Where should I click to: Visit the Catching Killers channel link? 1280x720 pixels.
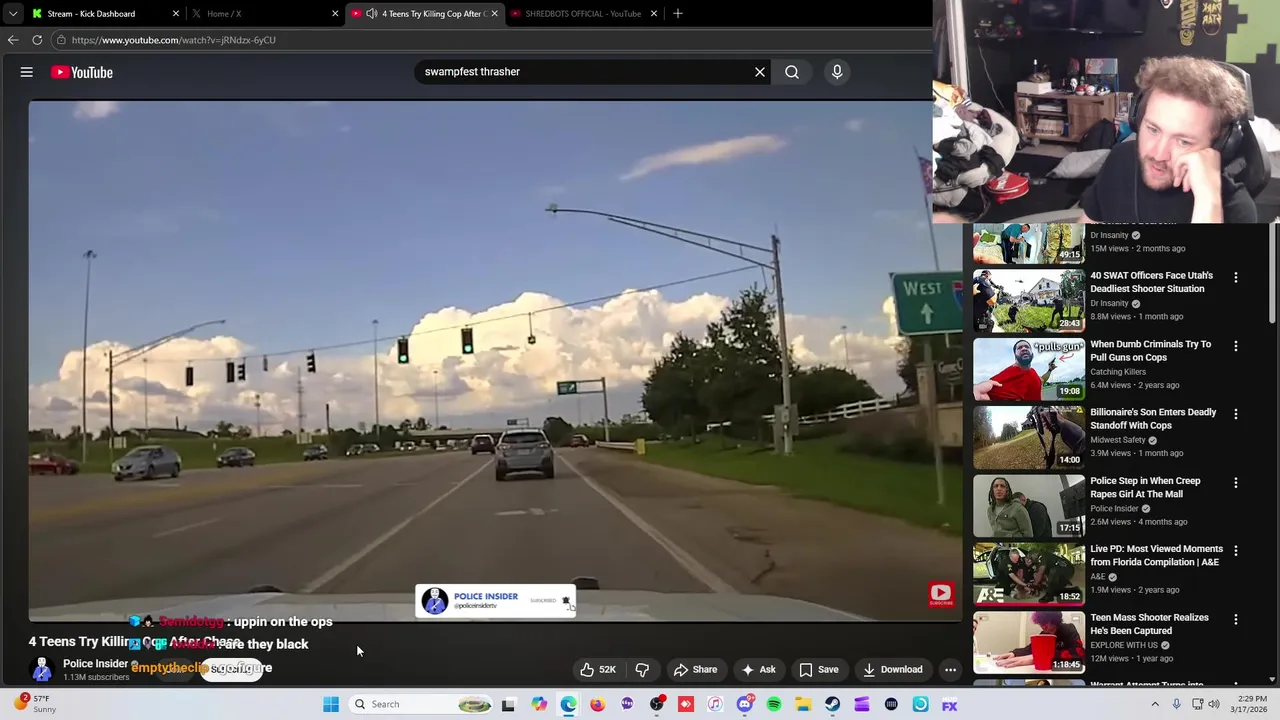(x=1118, y=372)
